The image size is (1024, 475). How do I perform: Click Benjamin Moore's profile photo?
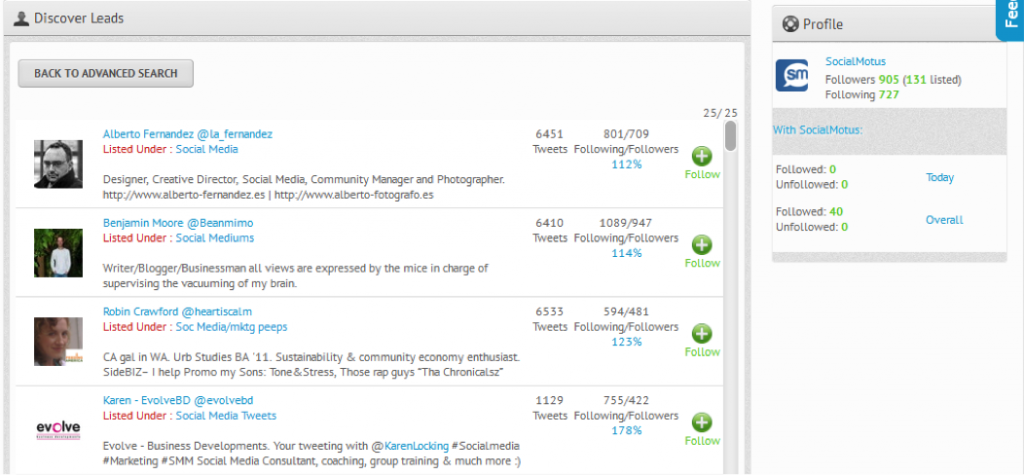58,253
